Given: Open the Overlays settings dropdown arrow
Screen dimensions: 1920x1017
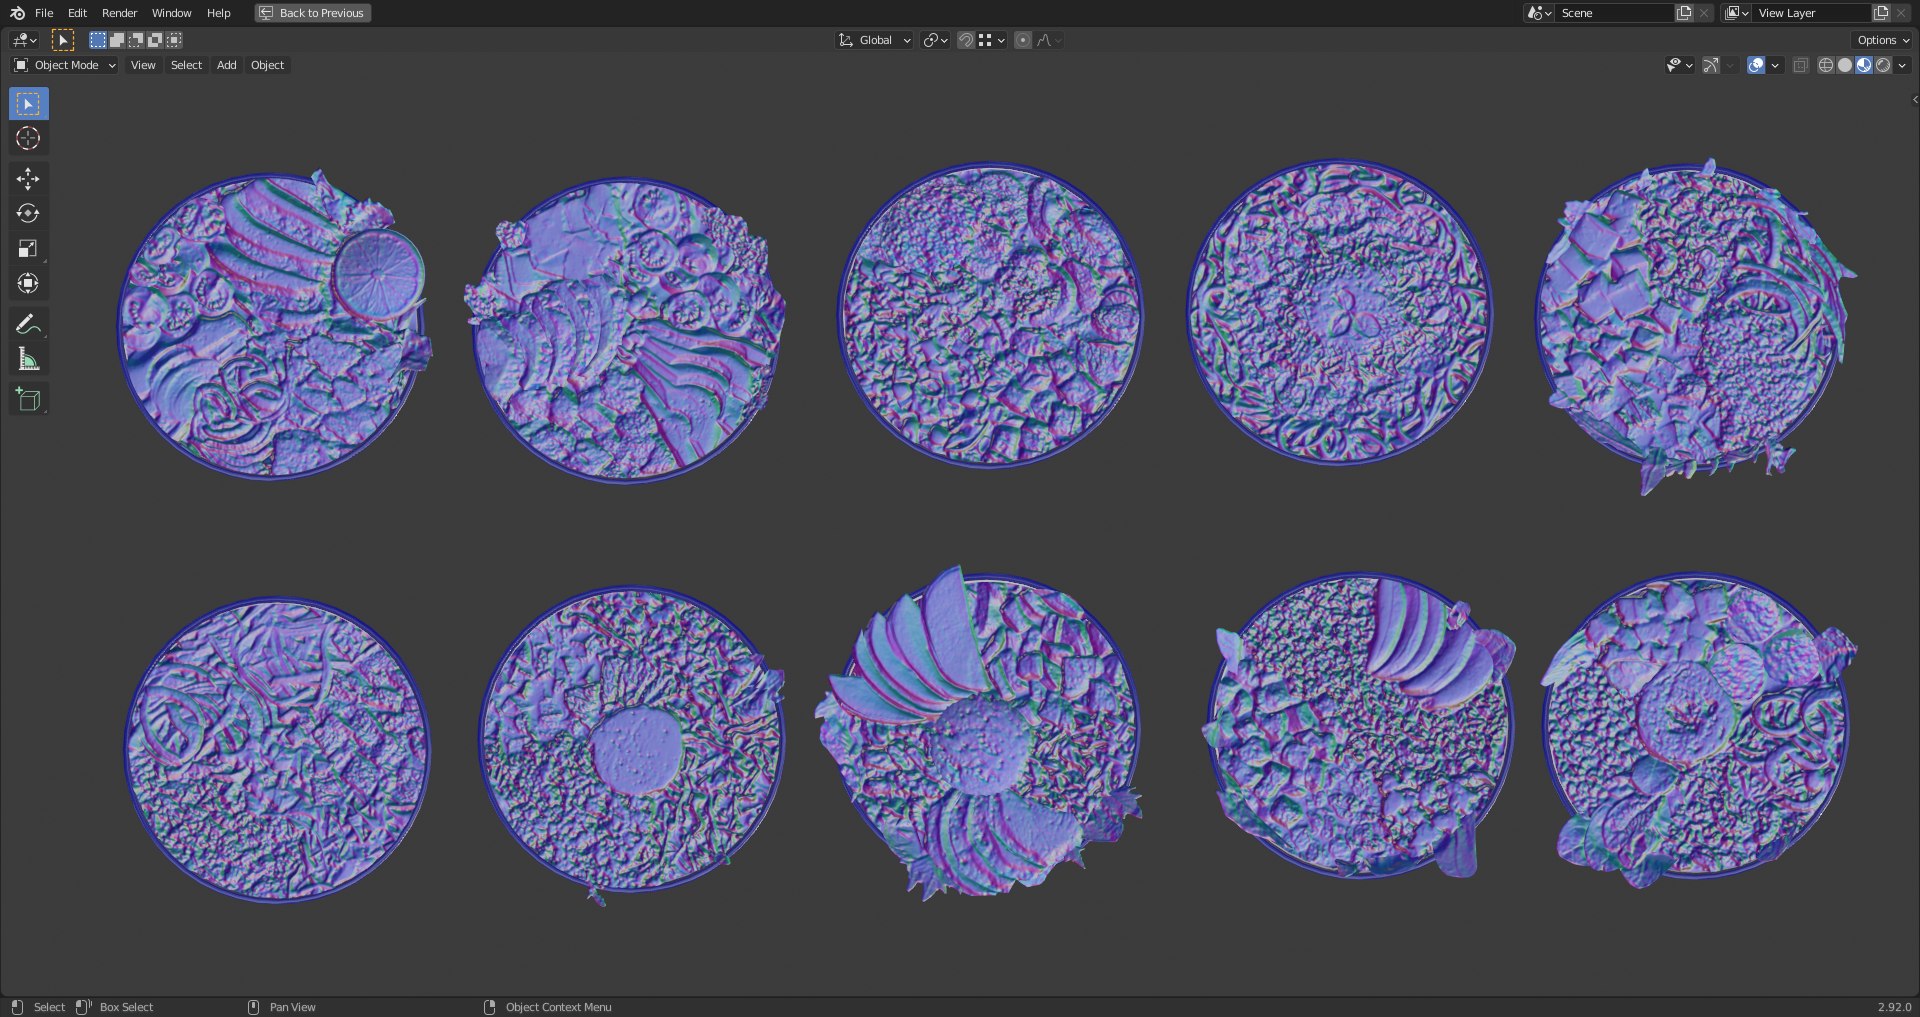Looking at the screenshot, I should tap(1775, 65).
